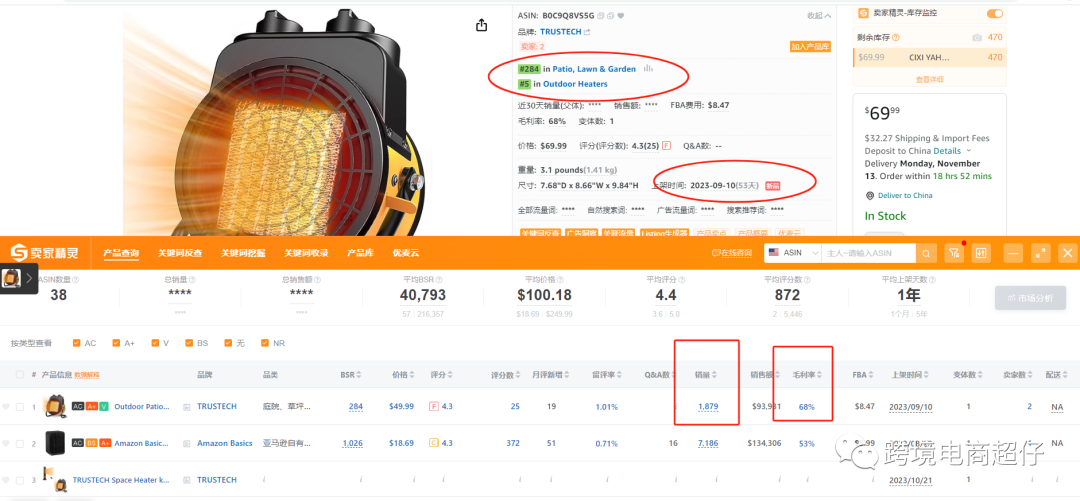Click the AC badge on the Outdoor Patio row
This screenshot has width=1080, height=501.
pyautogui.click(x=78, y=407)
